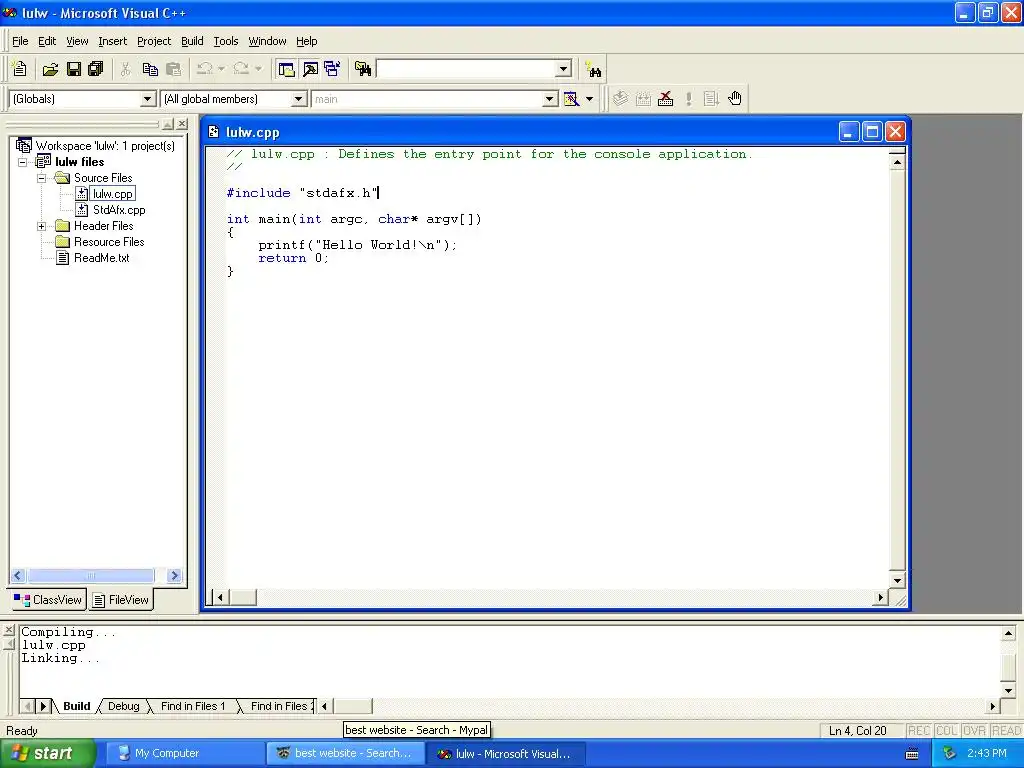Click the Search binoculars icon
Viewport: 1024px width, 768px height.
tap(594, 70)
